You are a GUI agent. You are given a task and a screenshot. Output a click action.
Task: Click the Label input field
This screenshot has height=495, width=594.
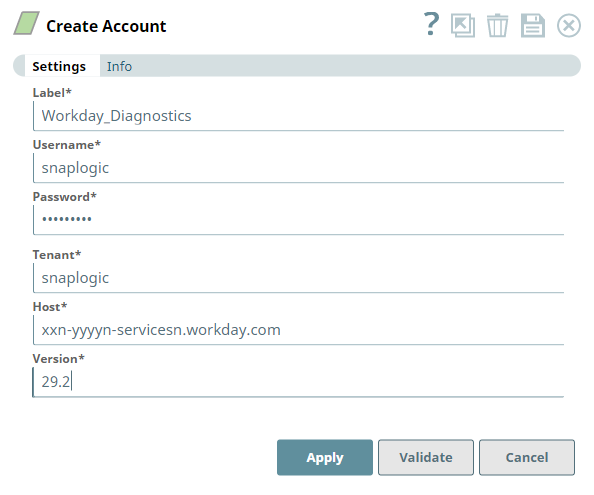[299, 116]
